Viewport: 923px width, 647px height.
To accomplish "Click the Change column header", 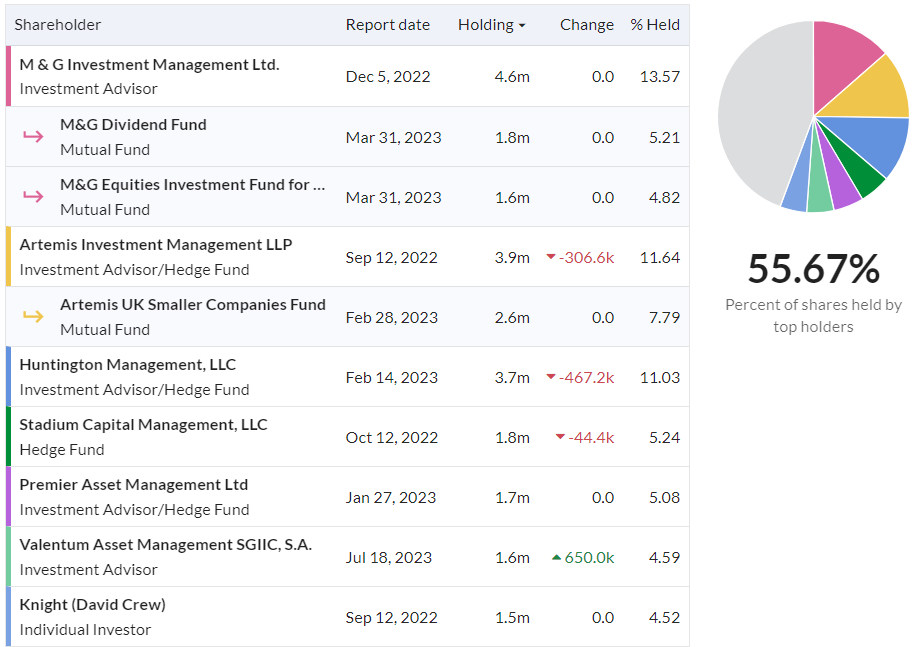I will point(586,25).
